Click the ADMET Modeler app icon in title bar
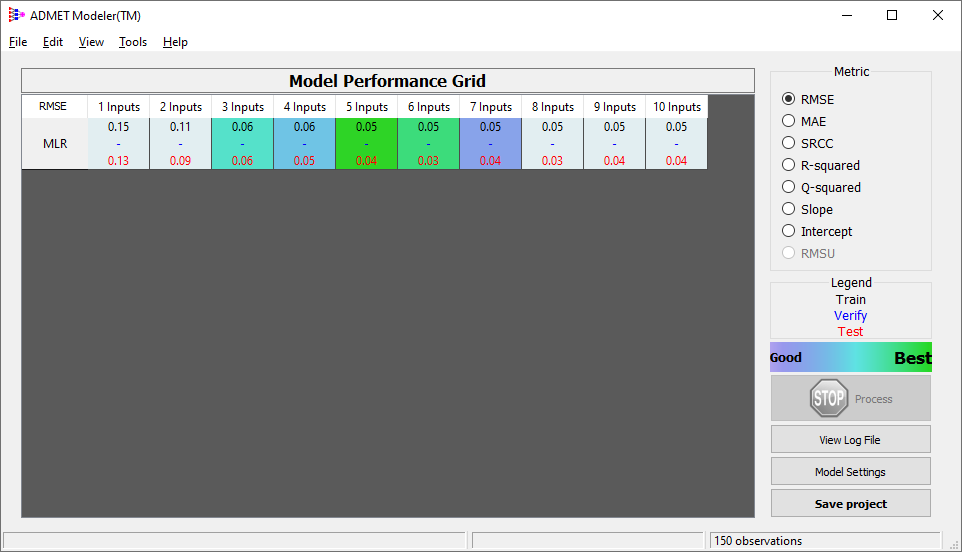The image size is (962, 552). (16, 15)
